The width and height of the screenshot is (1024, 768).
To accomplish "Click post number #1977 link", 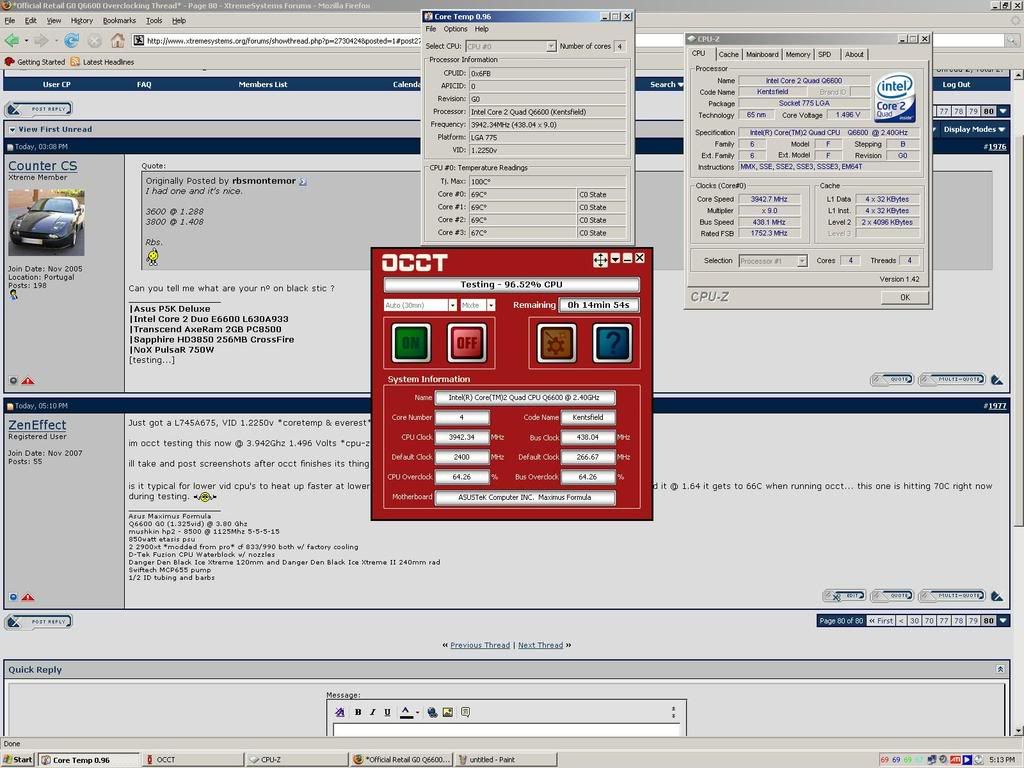I will [x=996, y=406].
